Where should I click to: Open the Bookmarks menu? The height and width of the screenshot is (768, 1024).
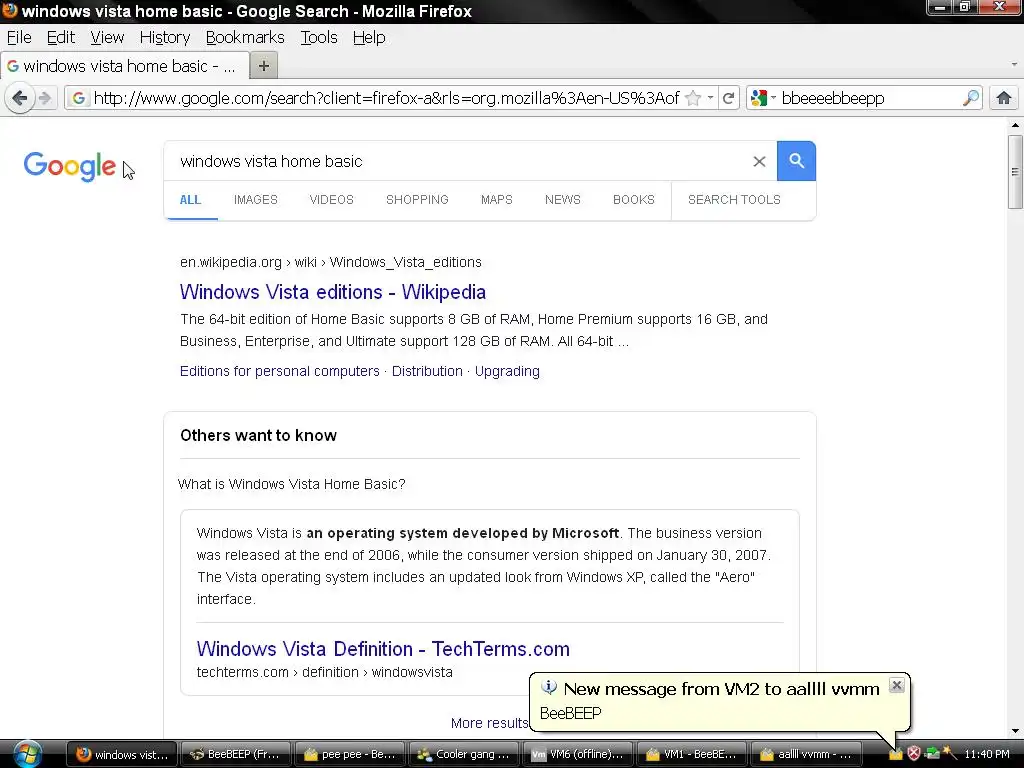(x=245, y=37)
